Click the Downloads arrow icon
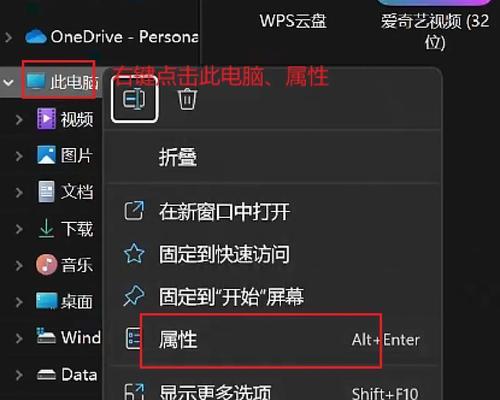 [46, 228]
